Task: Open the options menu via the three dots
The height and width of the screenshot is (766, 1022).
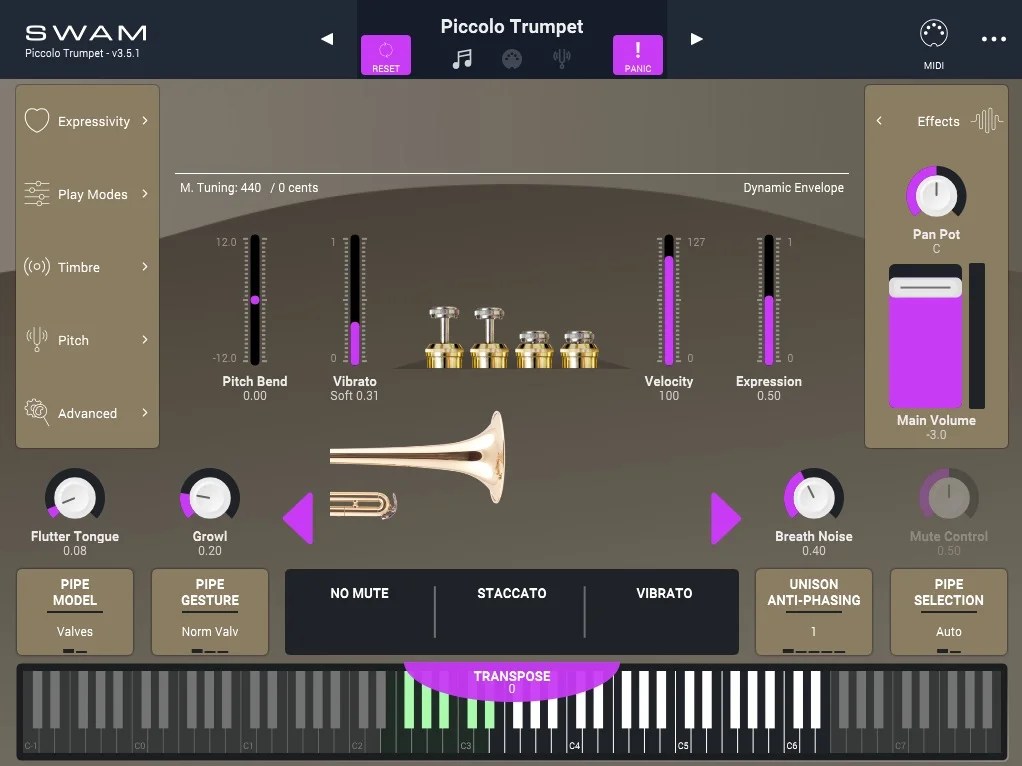Action: [993, 38]
